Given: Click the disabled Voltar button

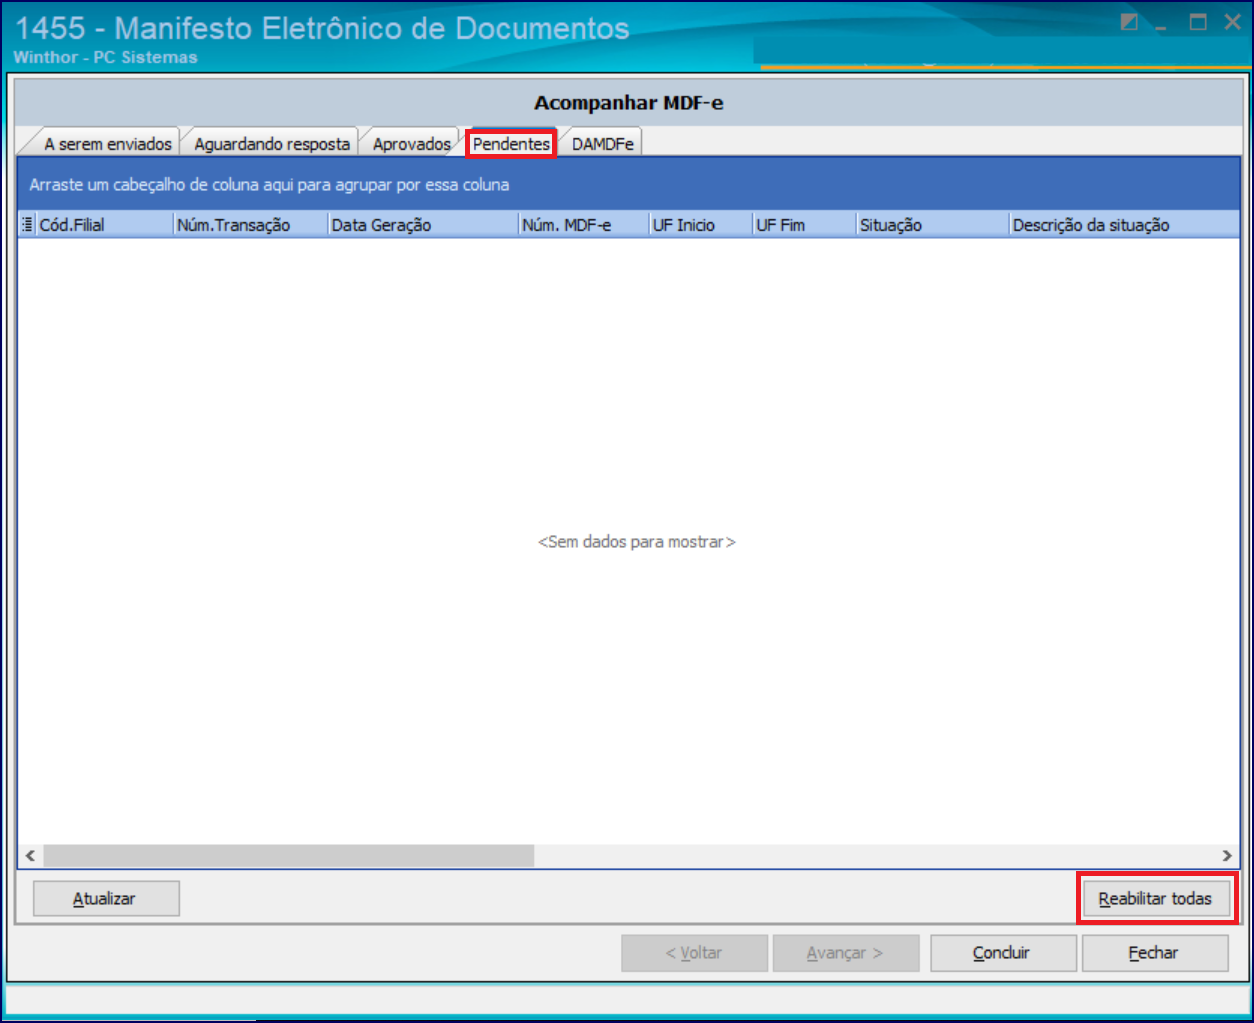Looking at the screenshot, I should 694,953.
